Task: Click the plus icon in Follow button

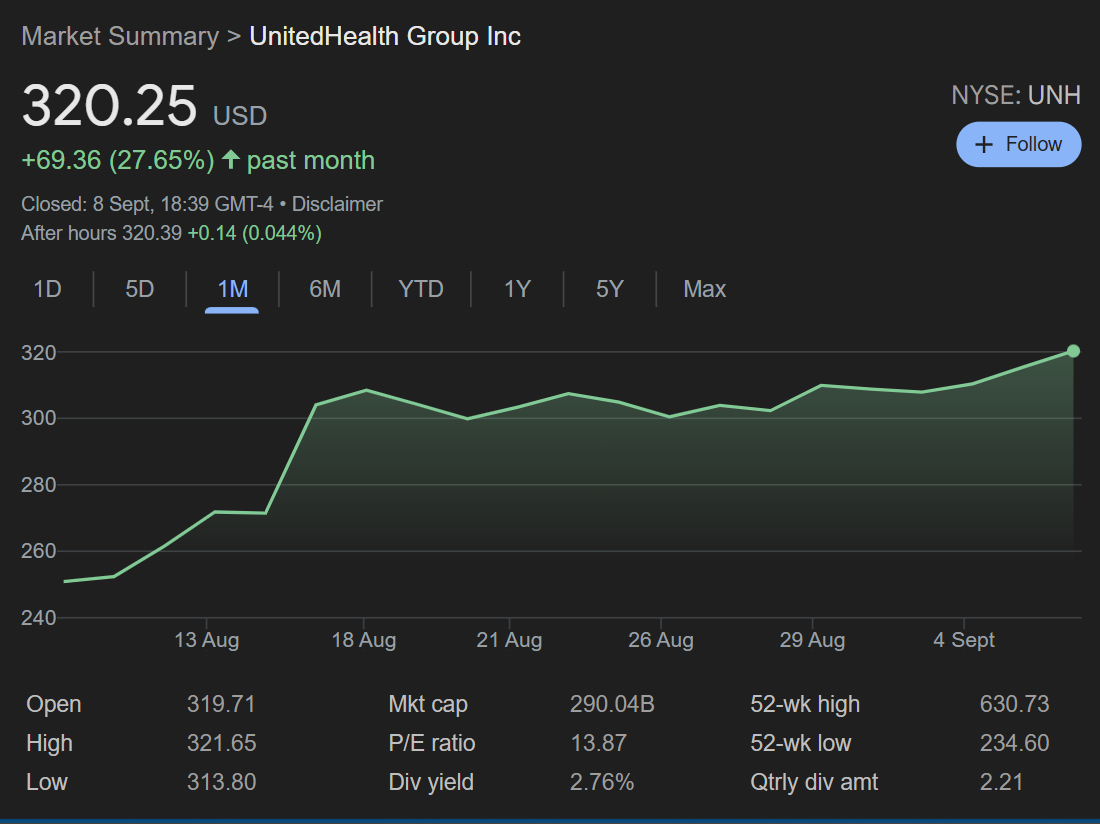Action: [x=984, y=144]
